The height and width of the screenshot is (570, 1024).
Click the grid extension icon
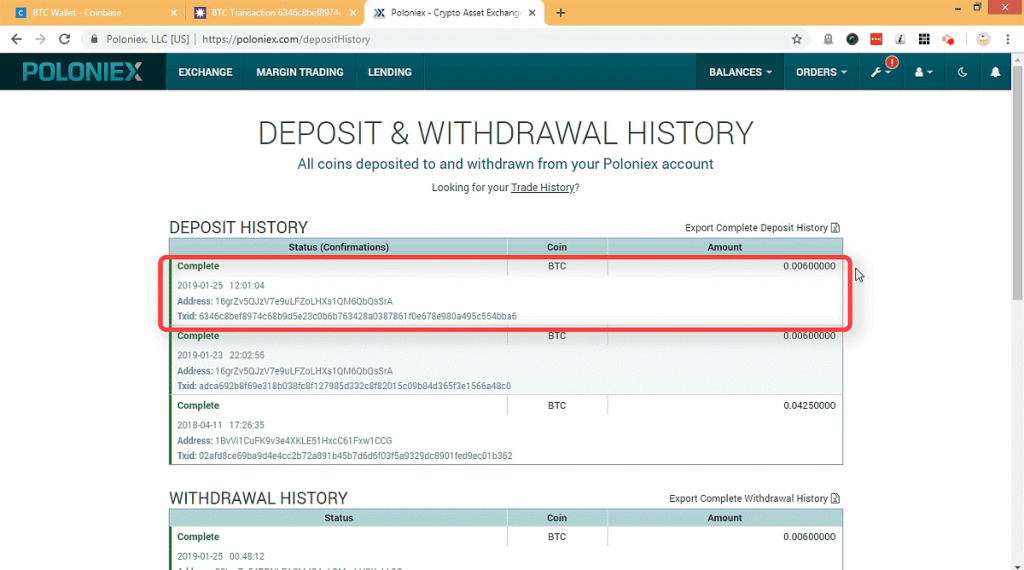pyautogui.click(x=924, y=39)
